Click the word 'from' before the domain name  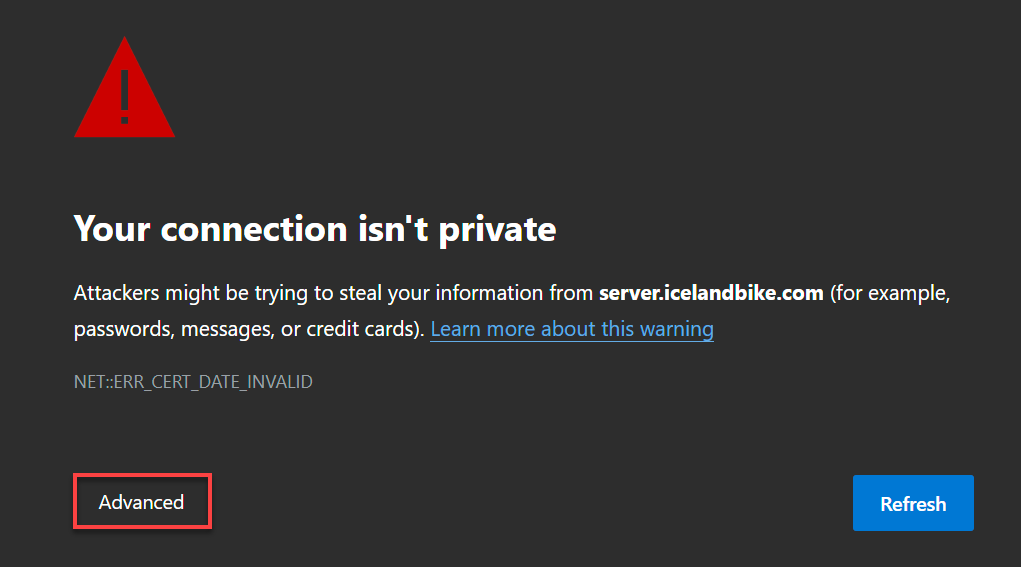pyautogui.click(x=572, y=294)
